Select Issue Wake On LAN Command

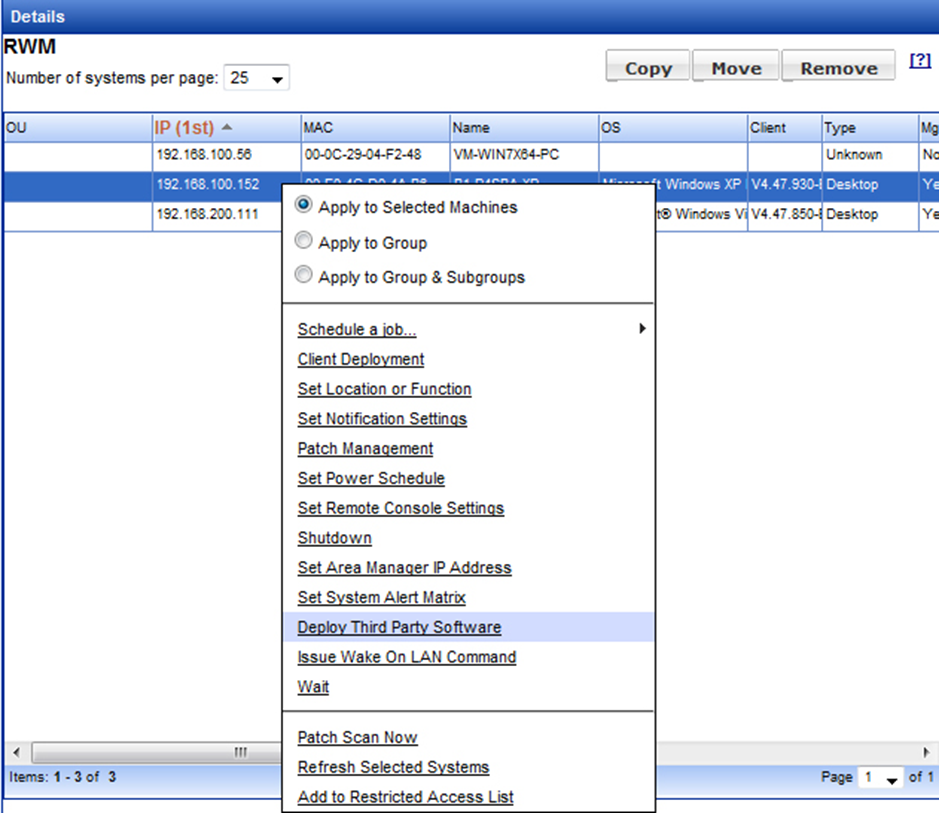click(x=406, y=657)
